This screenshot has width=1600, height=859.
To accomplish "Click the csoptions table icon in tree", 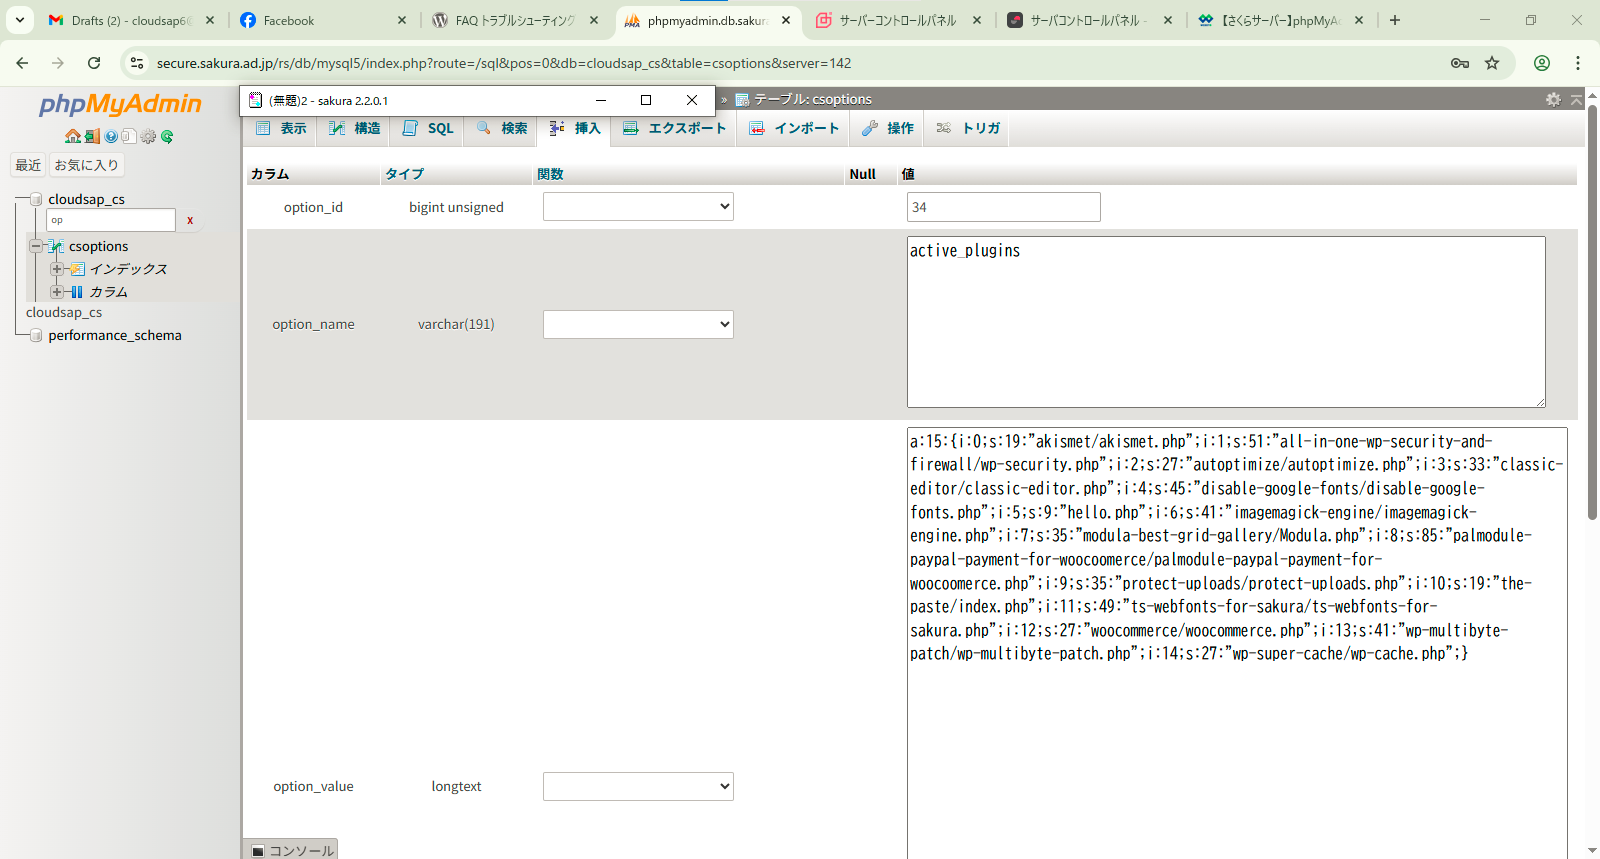I will [57, 246].
